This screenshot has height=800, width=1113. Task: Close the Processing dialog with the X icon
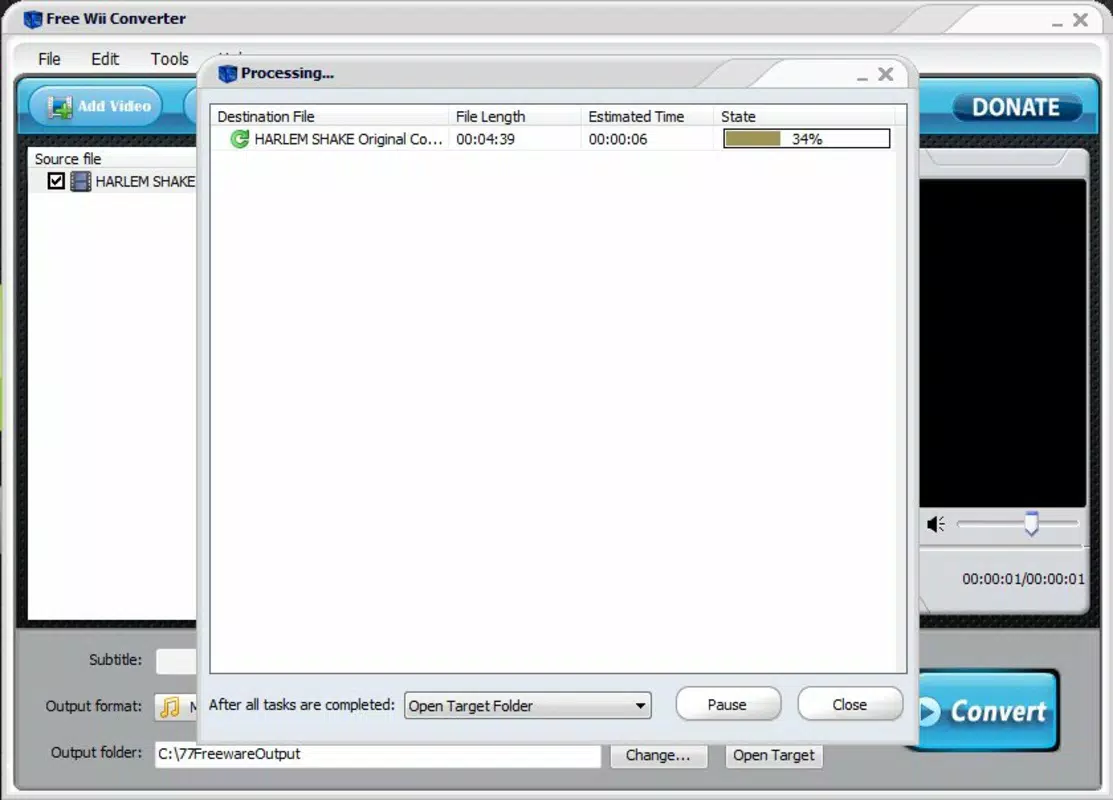point(886,74)
